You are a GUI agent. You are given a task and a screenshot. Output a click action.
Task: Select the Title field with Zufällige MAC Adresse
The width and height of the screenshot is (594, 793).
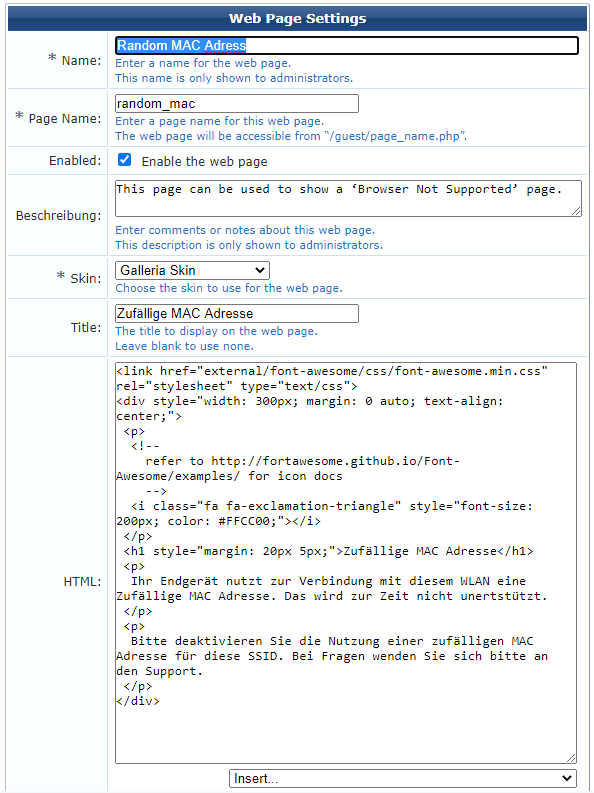coord(237,314)
